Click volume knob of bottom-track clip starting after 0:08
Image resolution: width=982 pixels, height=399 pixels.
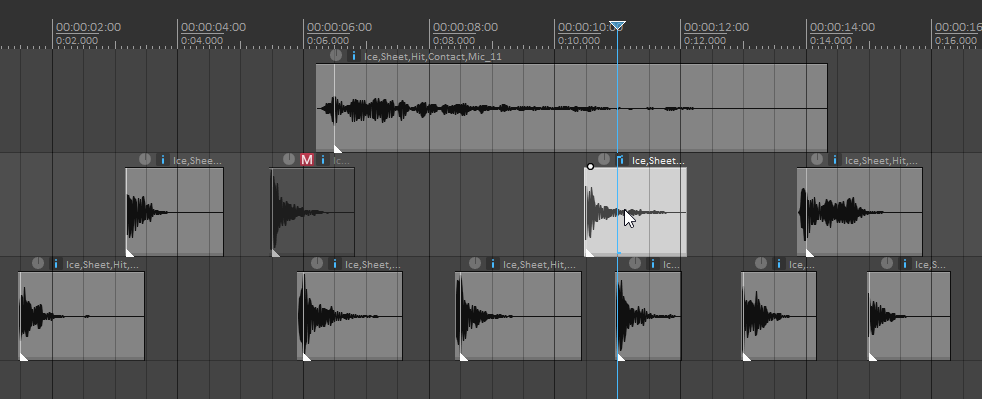click(475, 263)
